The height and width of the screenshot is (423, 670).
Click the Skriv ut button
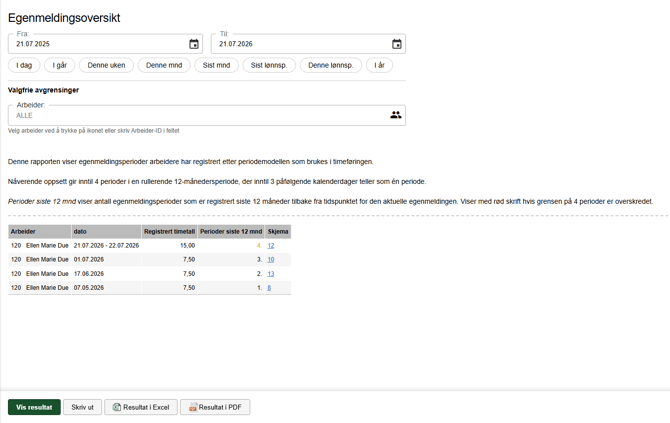coord(82,407)
